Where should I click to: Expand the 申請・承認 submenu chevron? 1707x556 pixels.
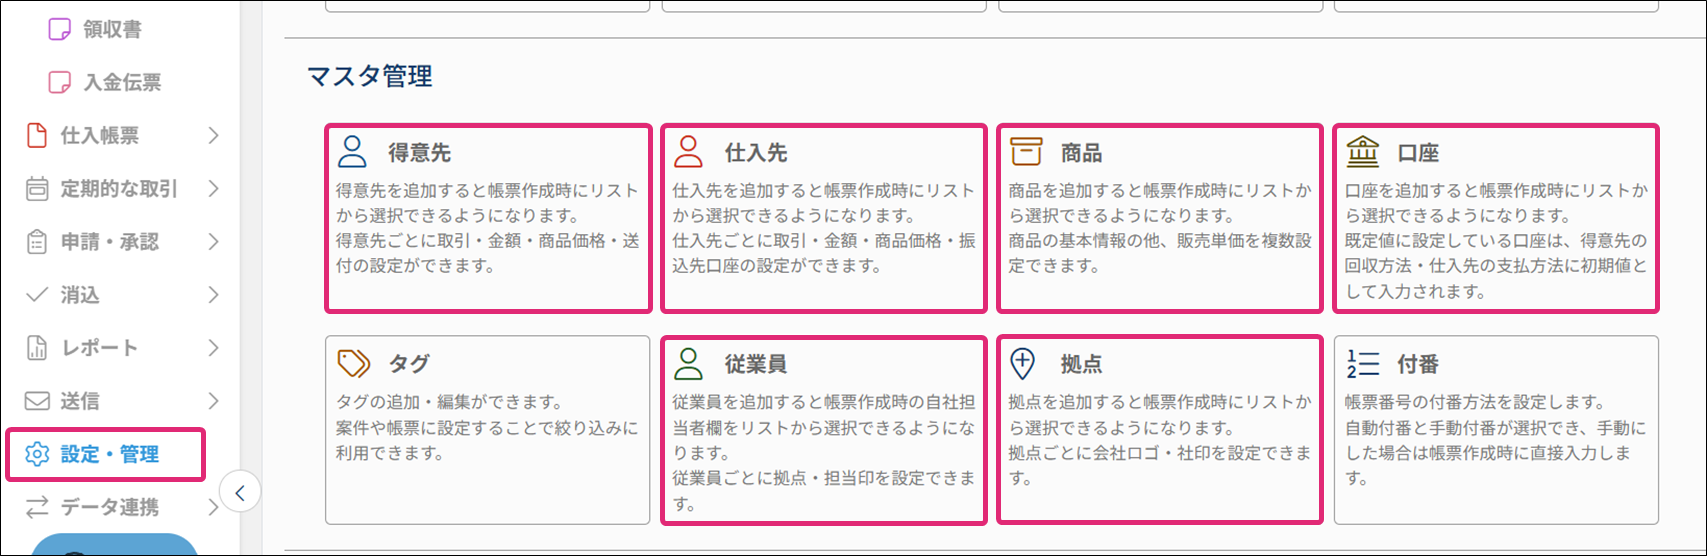tap(213, 241)
